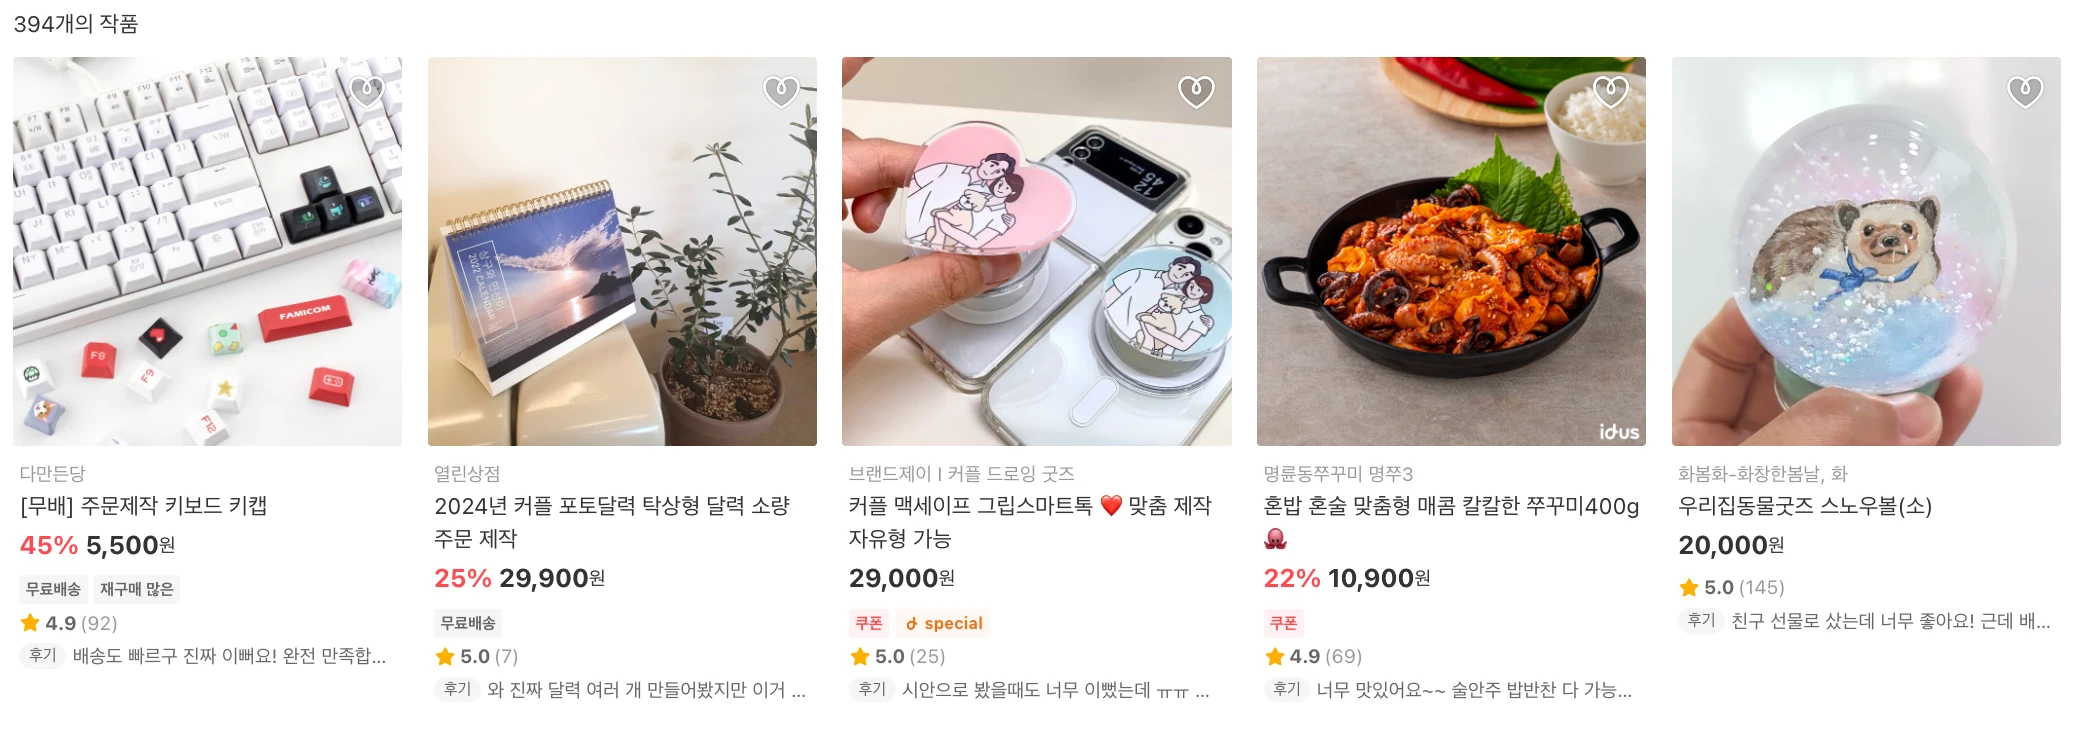
Task: Click the heart icon on the keyboard keycap product
Action: (x=366, y=90)
